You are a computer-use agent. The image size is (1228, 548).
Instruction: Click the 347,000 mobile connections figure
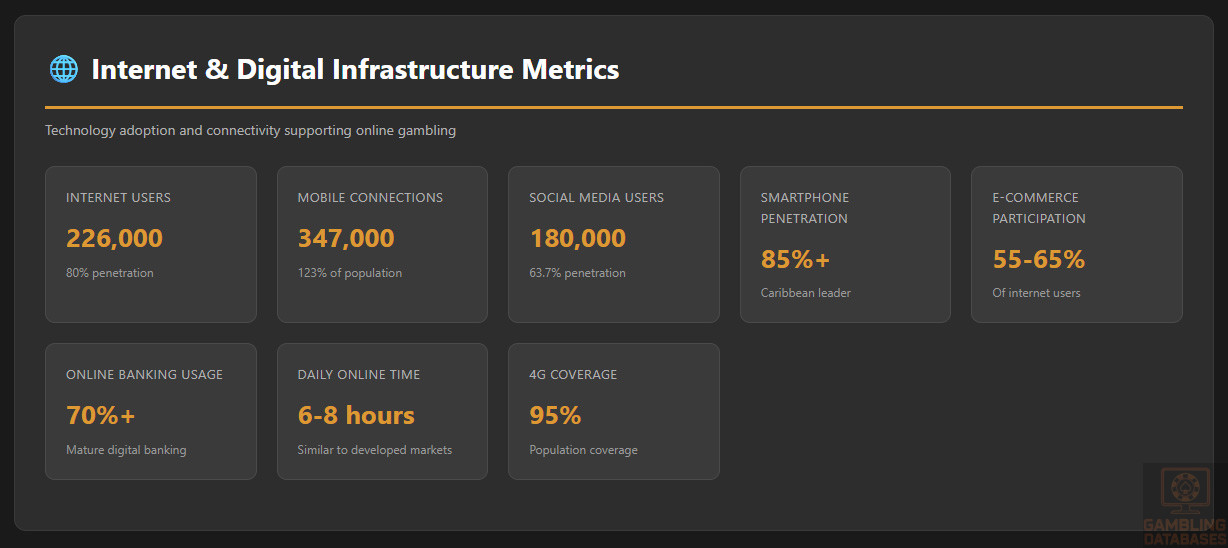pos(346,239)
